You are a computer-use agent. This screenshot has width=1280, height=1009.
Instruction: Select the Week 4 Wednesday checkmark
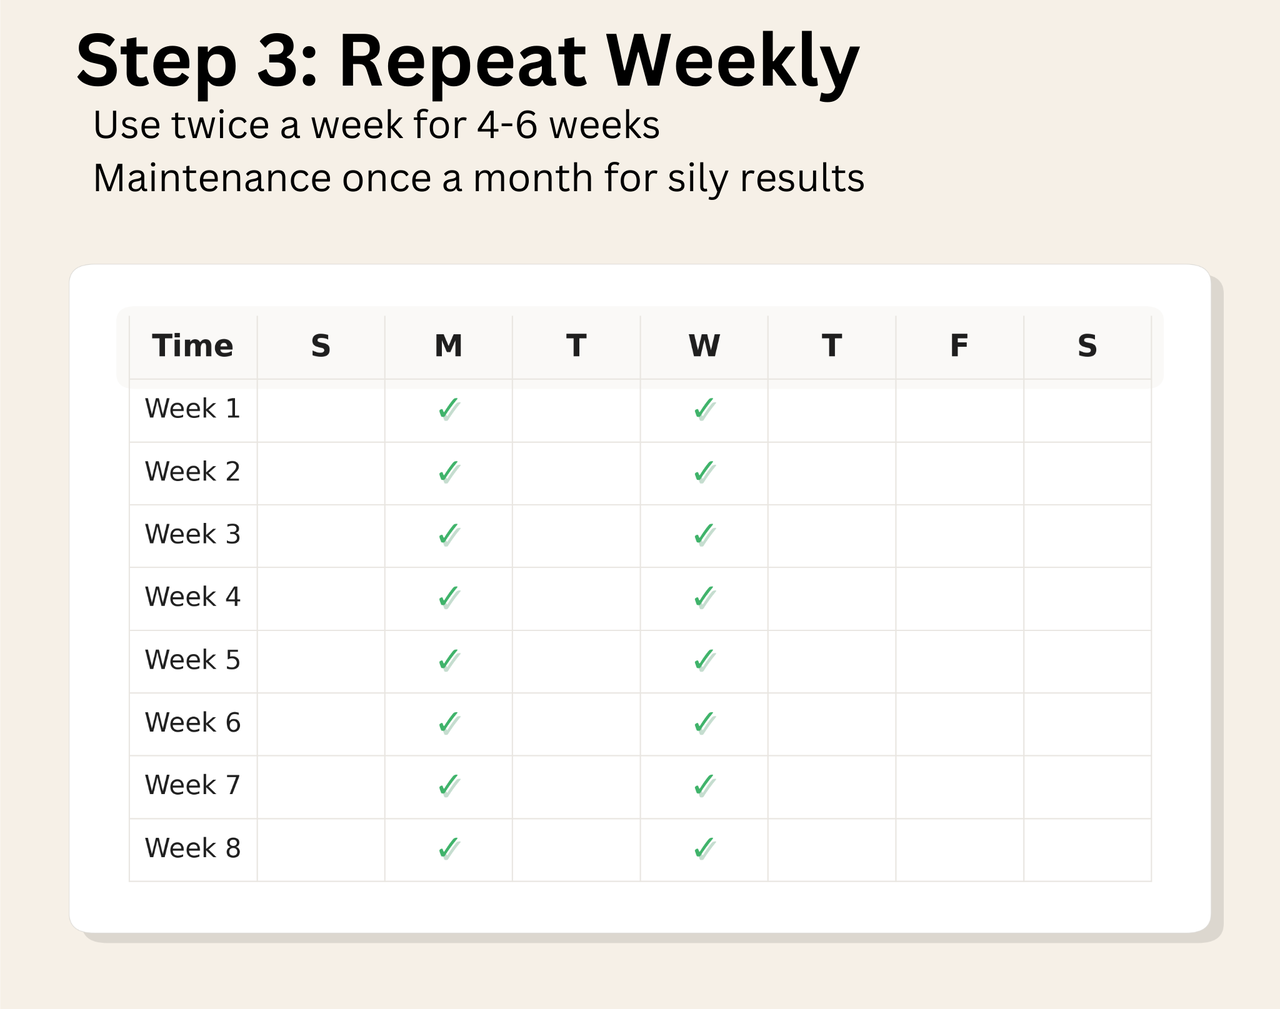(704, 598)
